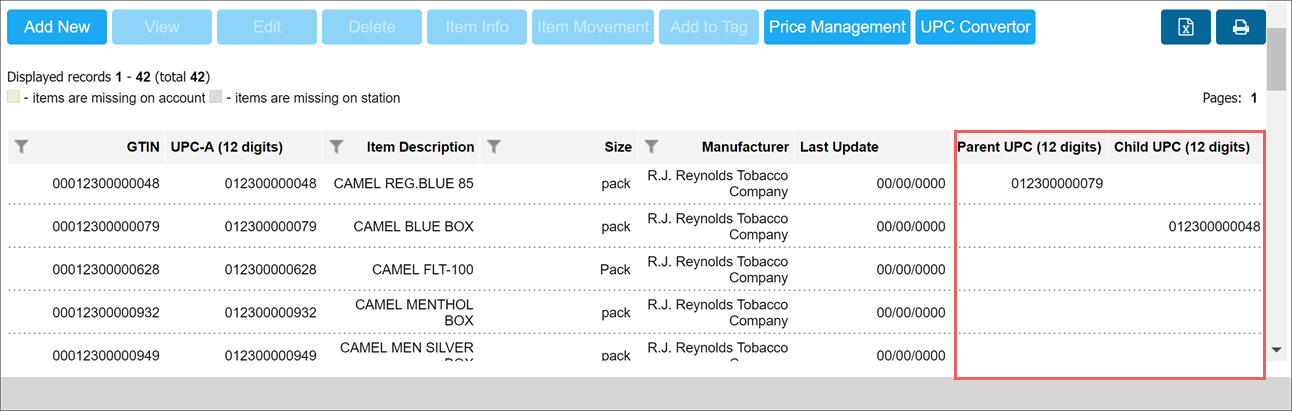
Task: Print the list using the printer icon
Action: tap(1241, 27)
